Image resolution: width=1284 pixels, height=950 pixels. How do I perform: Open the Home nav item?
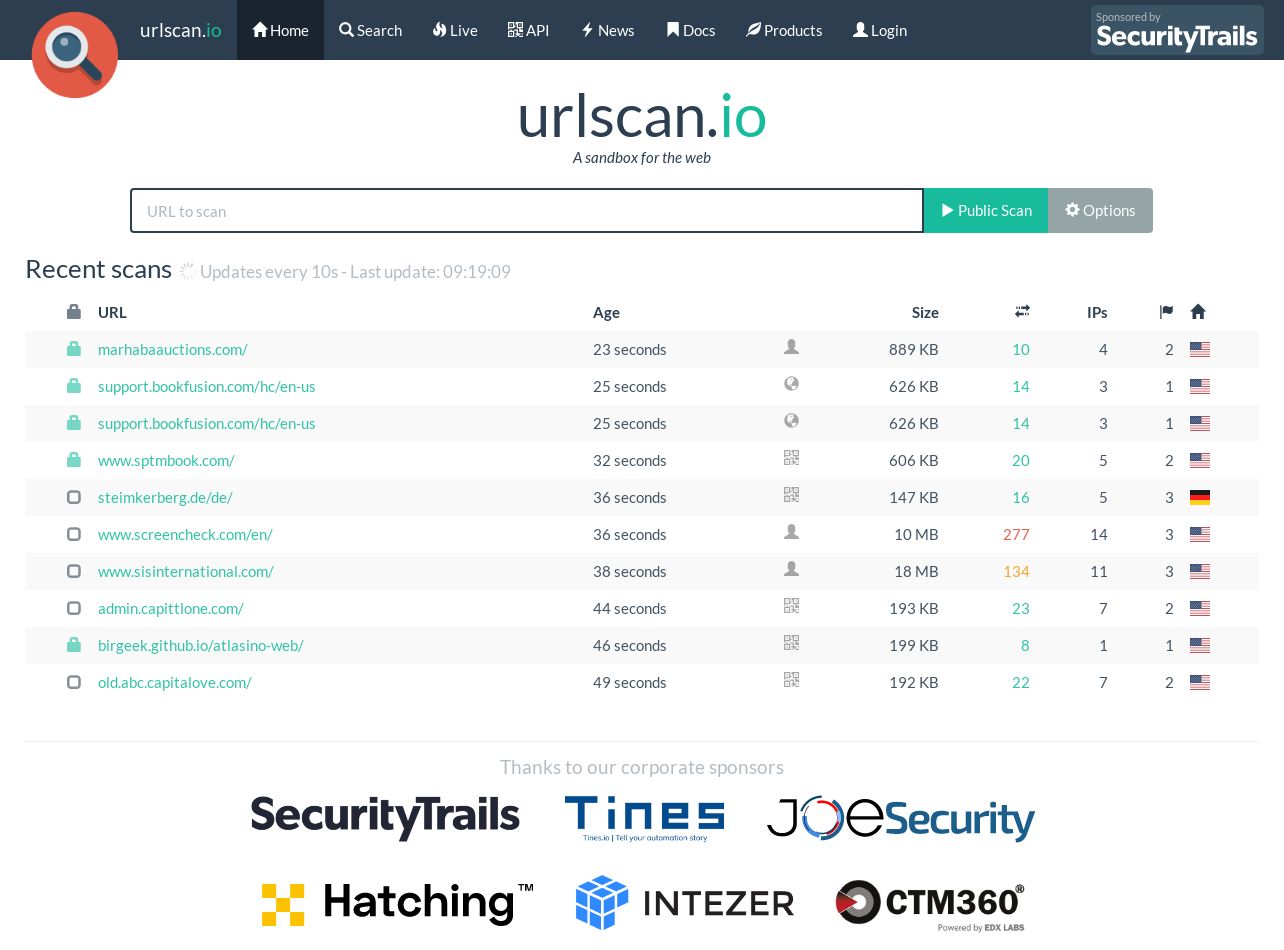click(280, 30)
